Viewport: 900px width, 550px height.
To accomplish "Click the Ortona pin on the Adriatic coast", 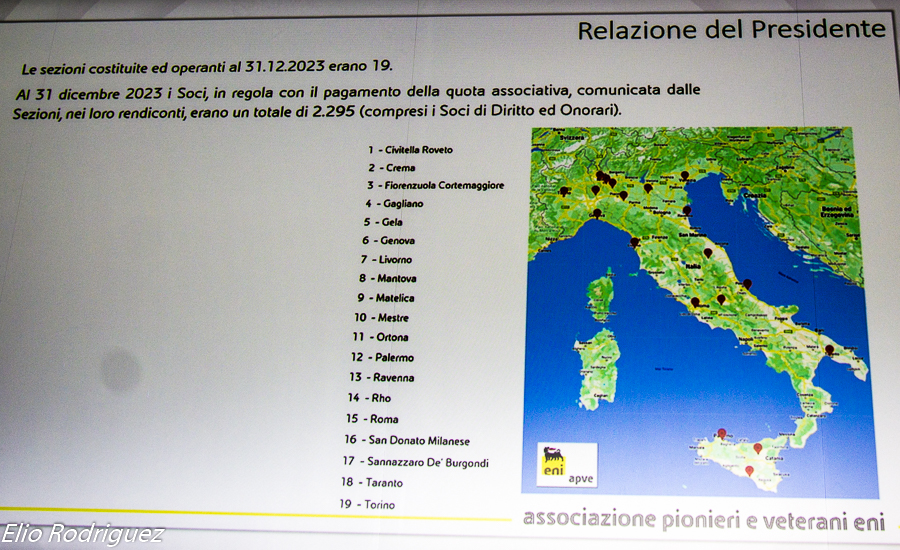I will pyautogui.click(x=747, y=284).
